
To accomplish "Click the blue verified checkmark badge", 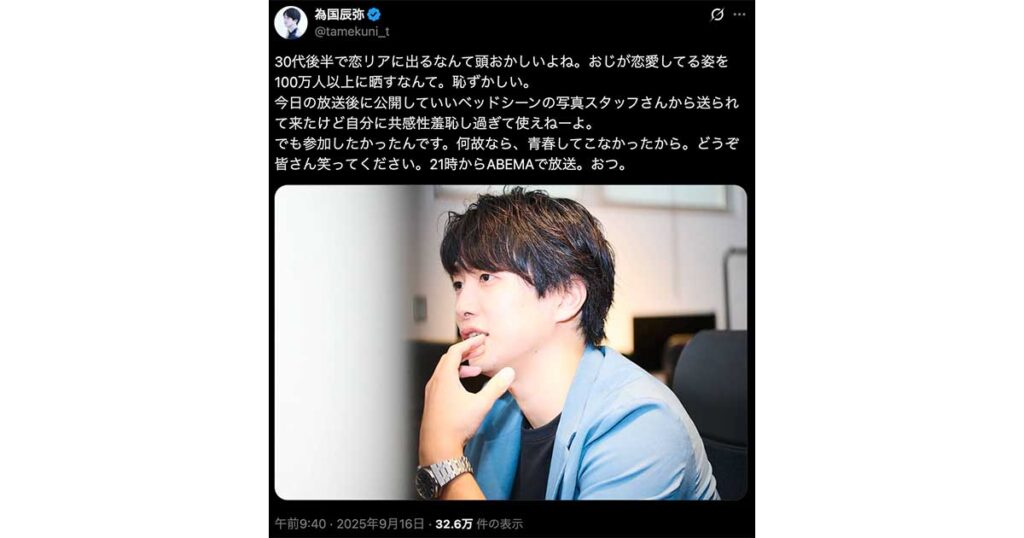I will pyautogui.click(x=374, y=14).
